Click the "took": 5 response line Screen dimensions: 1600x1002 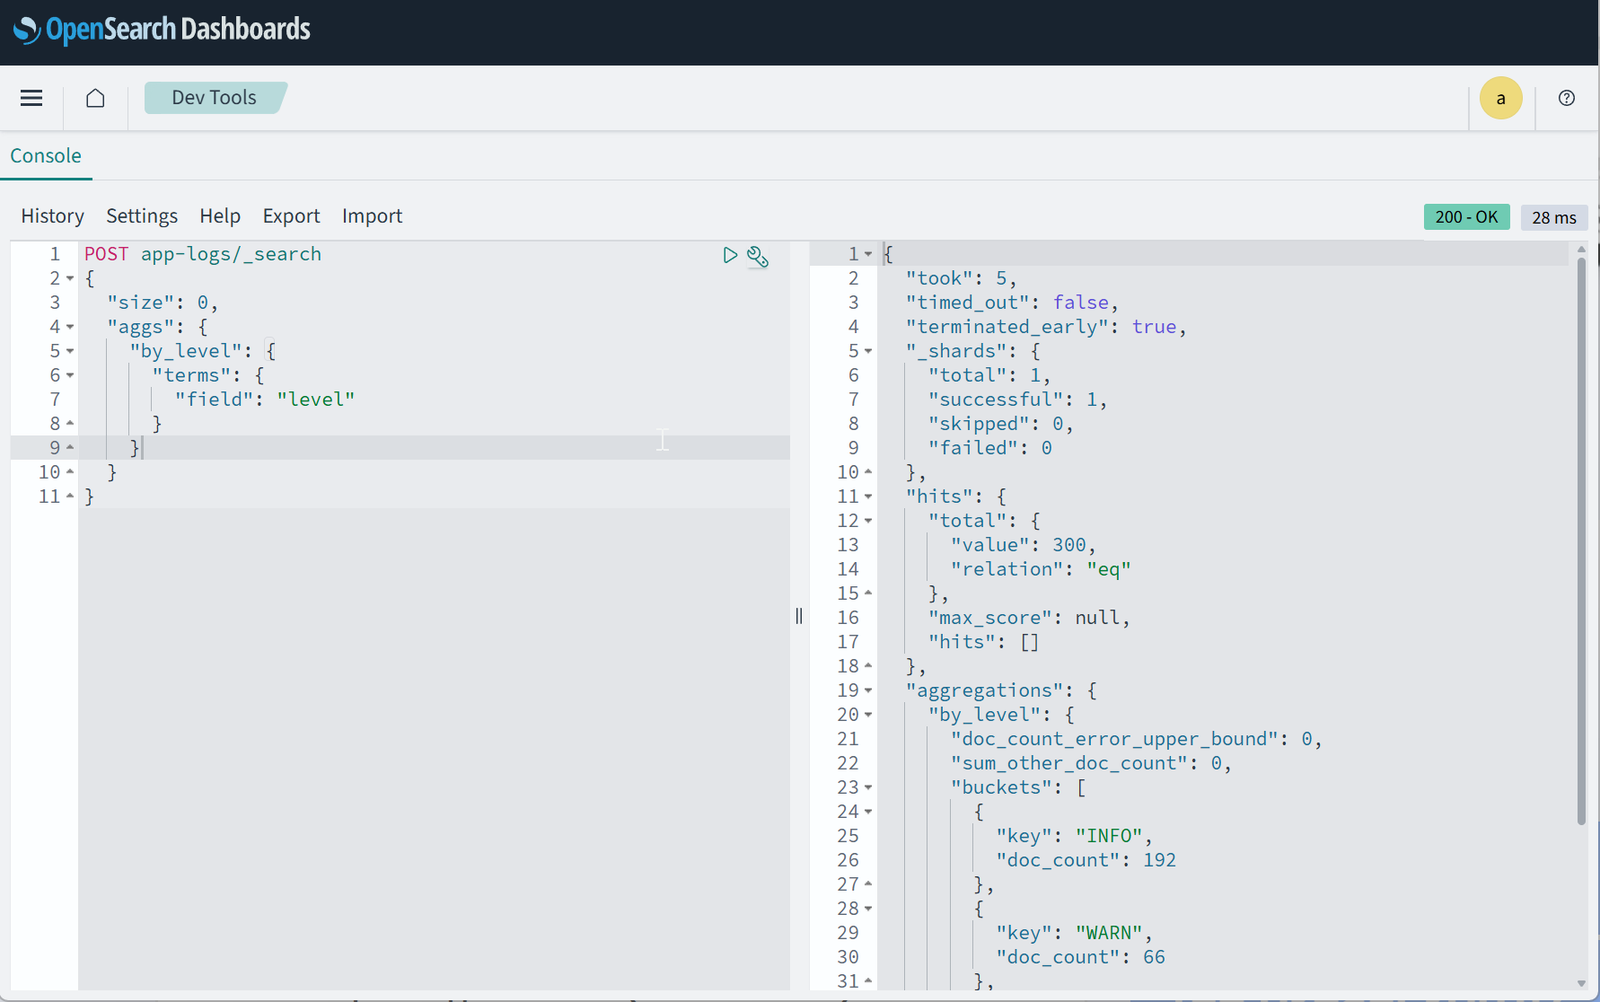[961, 279]
